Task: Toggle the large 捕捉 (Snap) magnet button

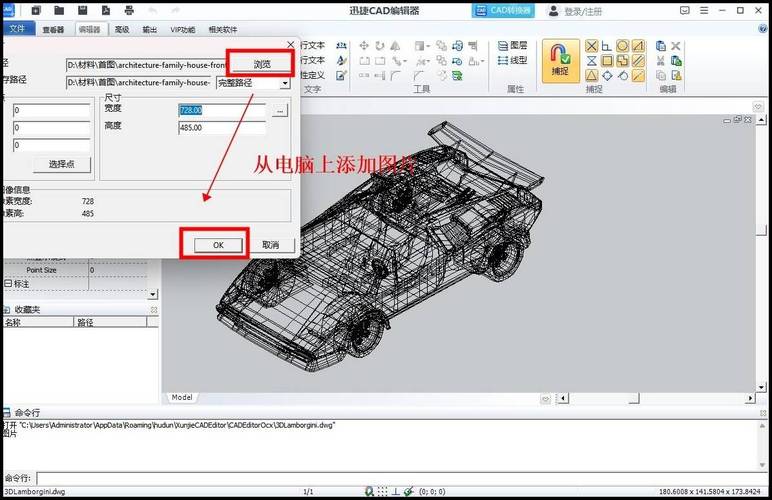Action: click(560, 61)
